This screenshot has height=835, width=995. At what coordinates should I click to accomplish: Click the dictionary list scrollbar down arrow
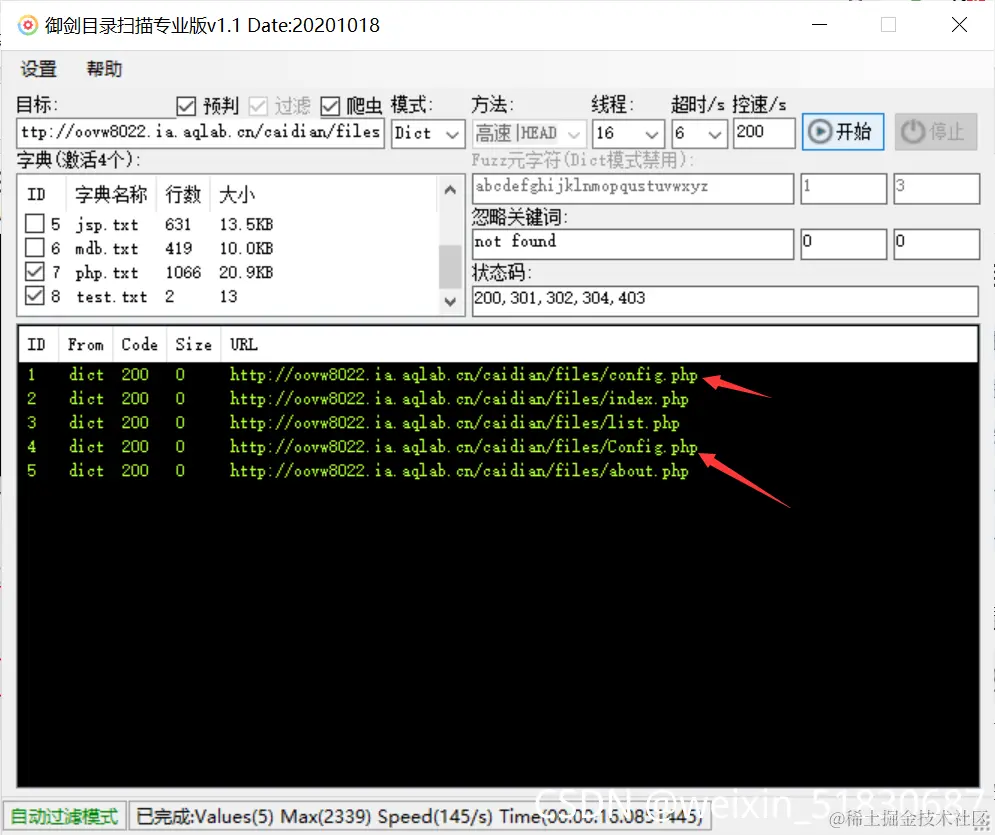click(451, 300)
